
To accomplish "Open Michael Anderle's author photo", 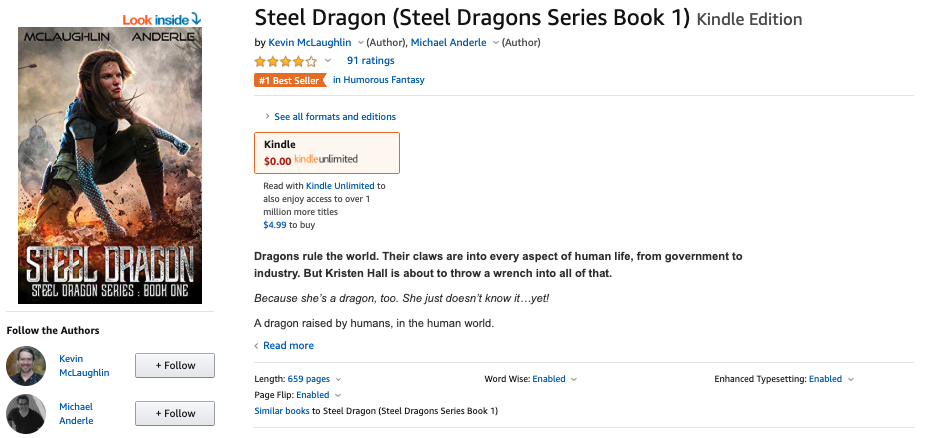I will [x=26, y=414].
